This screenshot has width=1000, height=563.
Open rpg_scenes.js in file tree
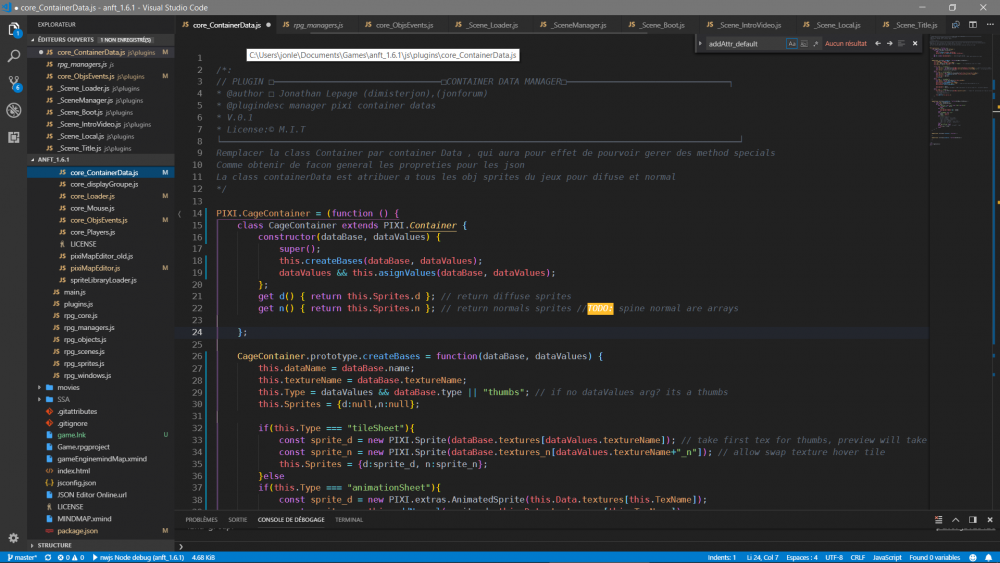point(84,351)
